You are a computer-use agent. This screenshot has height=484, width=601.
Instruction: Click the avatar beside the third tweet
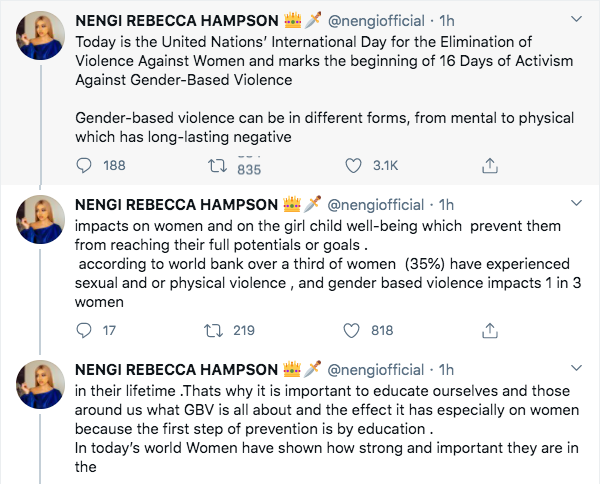[38, 386]
